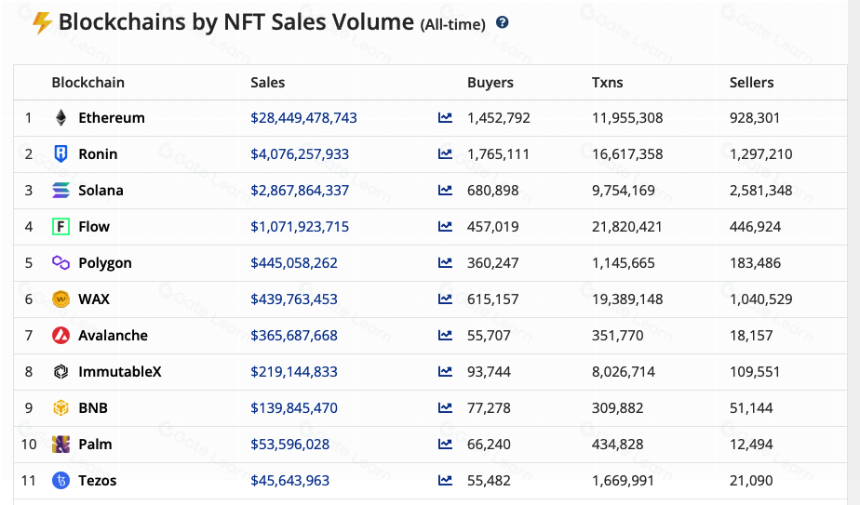Click the Tezos logo icon
The image size is (860, 505).
pos(61,480)
